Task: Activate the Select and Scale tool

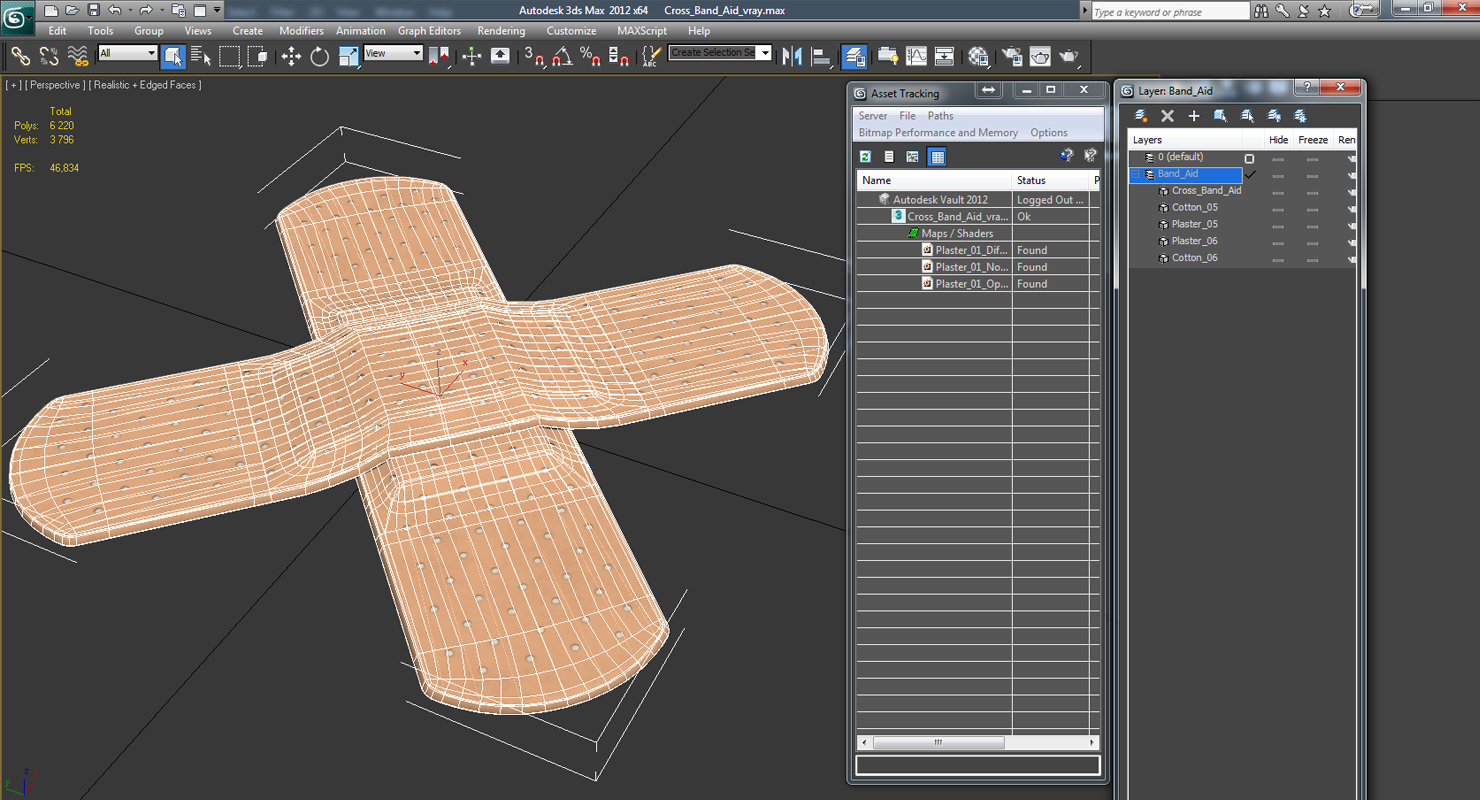Action: (348, 57)
